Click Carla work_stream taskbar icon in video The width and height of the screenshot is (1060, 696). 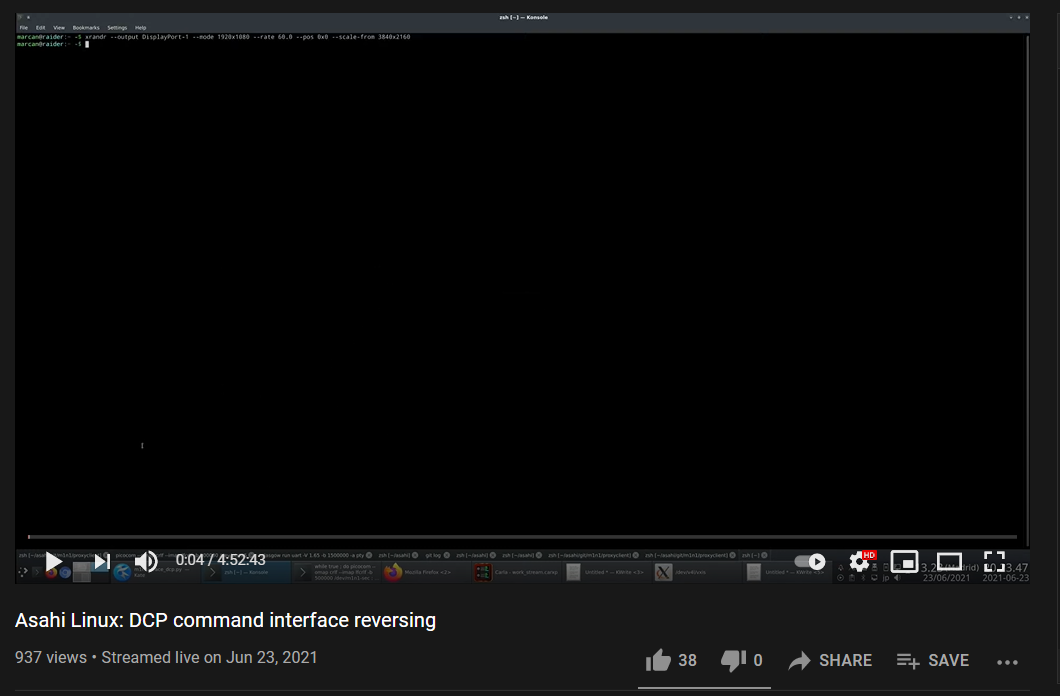[483, 572]
